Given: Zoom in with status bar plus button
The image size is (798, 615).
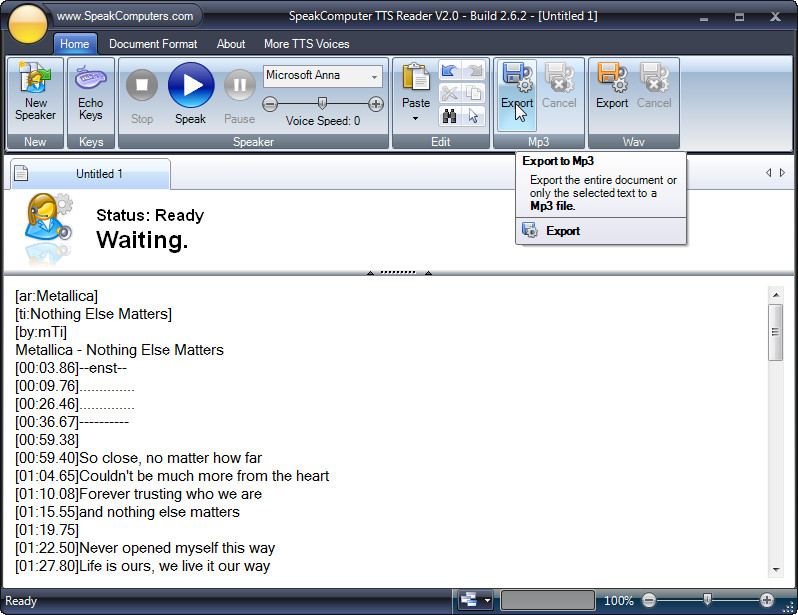Looking at the screenshot, I should pos(767,600).
